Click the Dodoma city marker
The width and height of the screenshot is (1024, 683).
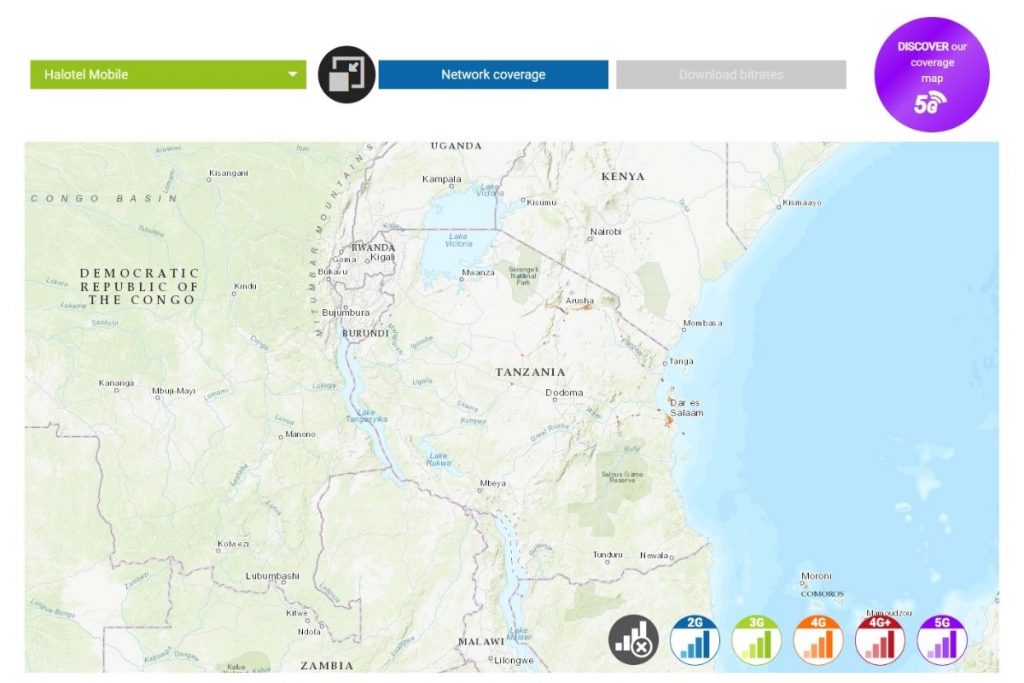[x=564, y=393]
